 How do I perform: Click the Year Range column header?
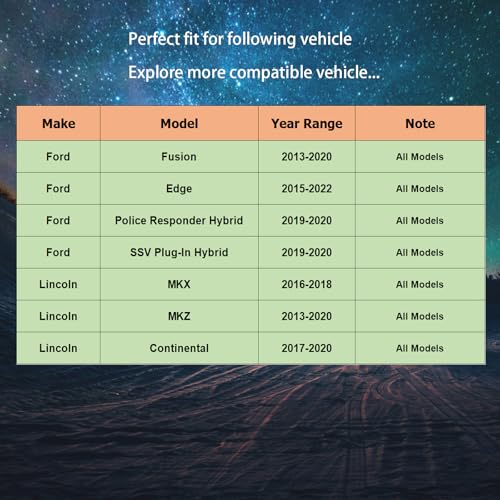click(307, 123)
